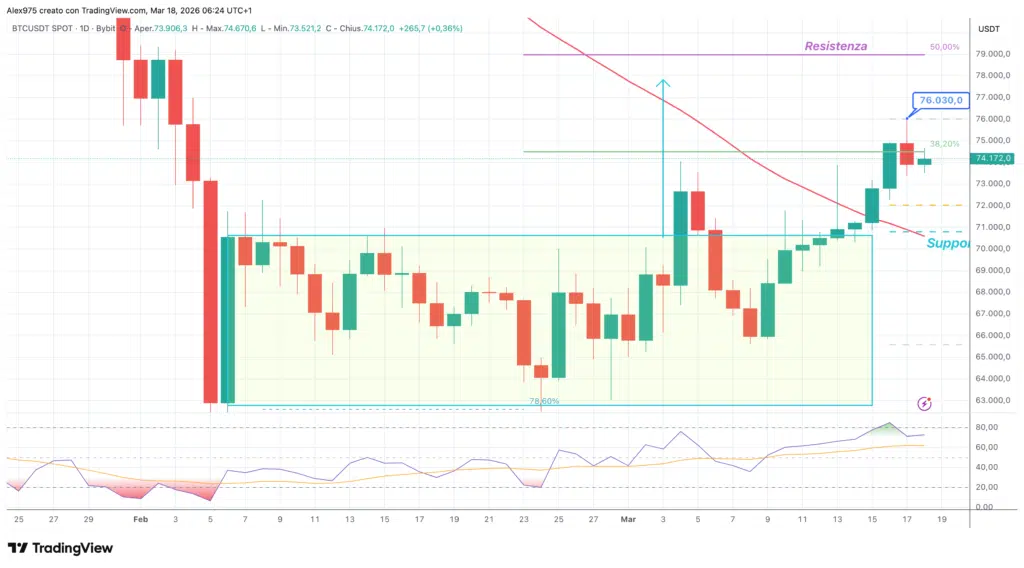Select the 78,60% Fibonacci label
The image size is (1024, 568).
pos(544,401)
